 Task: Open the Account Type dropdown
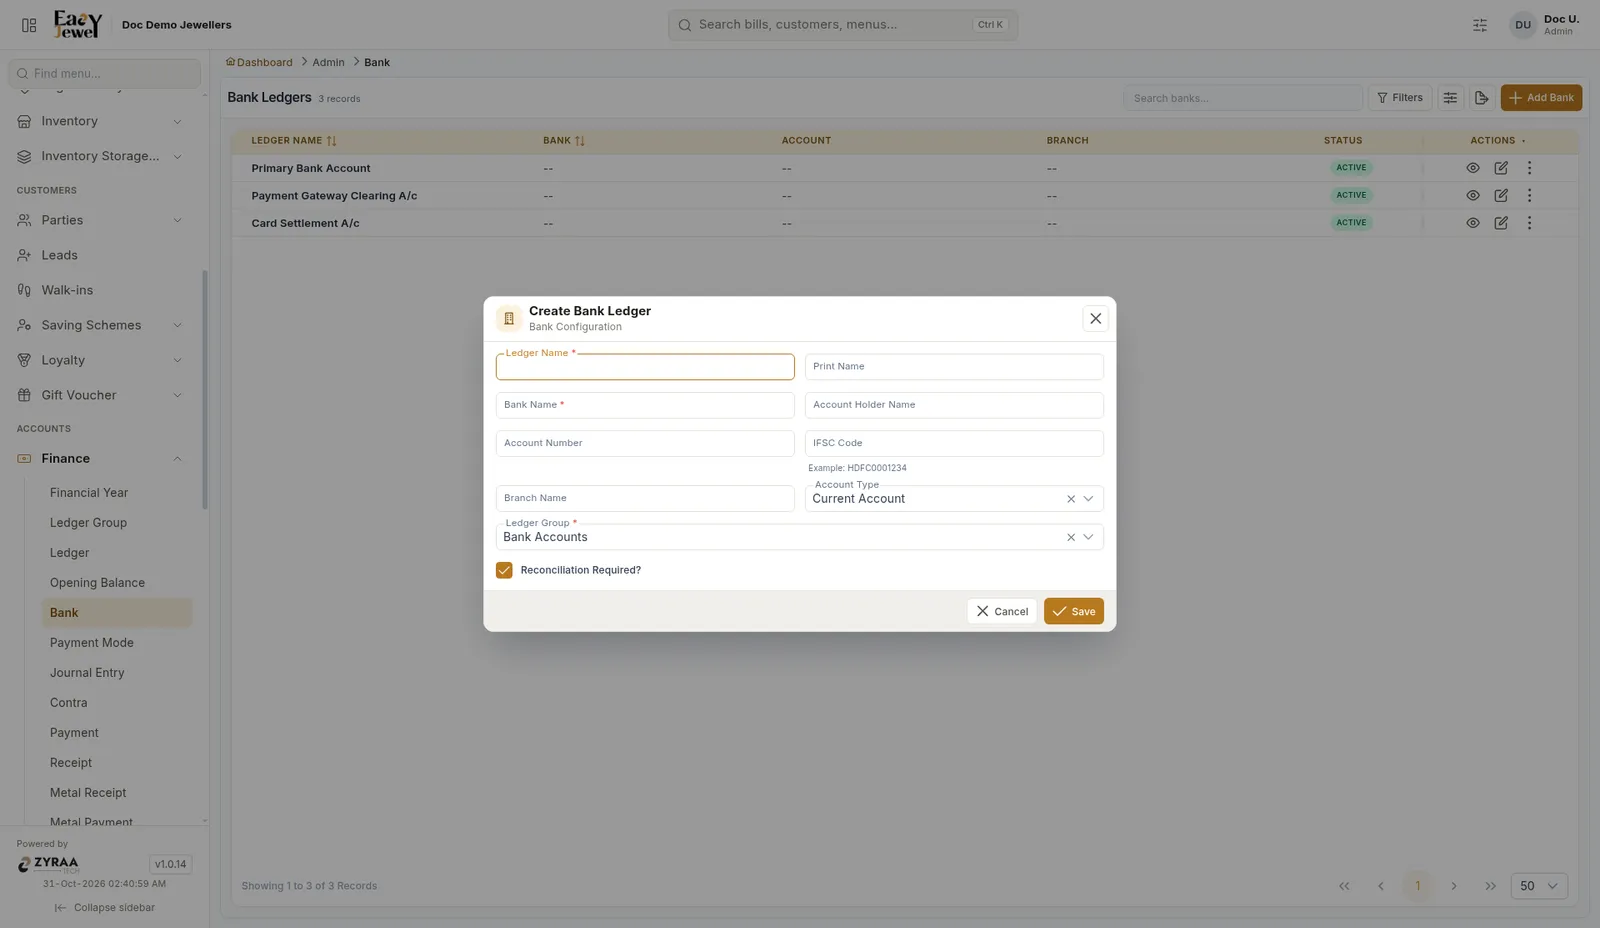(x=1089, y=499)
